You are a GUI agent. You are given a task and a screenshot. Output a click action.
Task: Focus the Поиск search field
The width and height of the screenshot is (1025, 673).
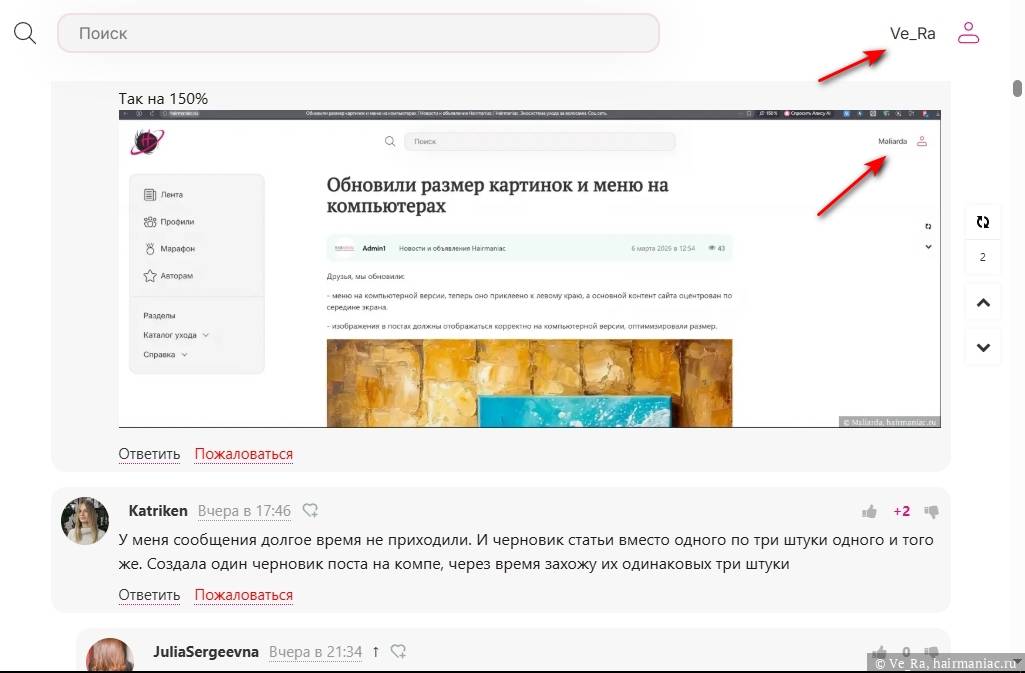(358, 33)
